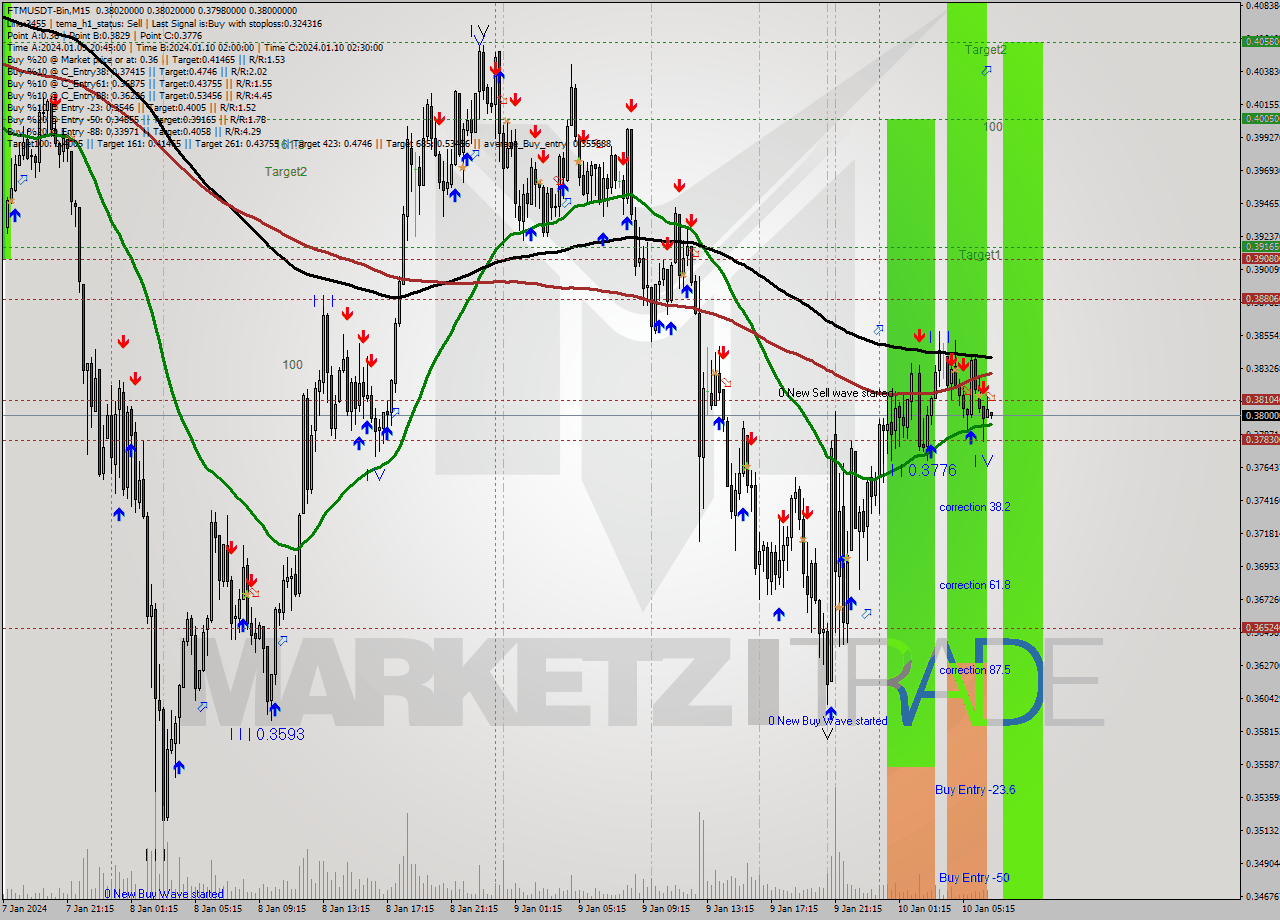Viewport: 1280px width, 920px height.
Task: Select the 'Buy Entry -50' label
Action: 974,878
